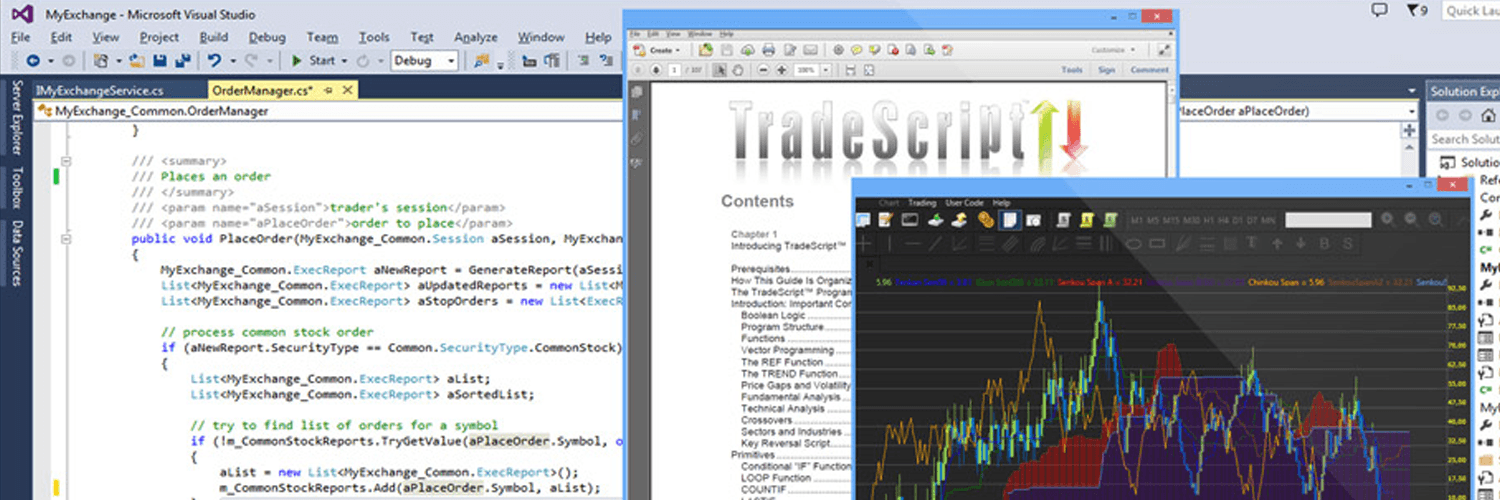1500x500 pixels.
Task: Open the bookmarks panel in PDF sidebar
Action: click(637, 113)
